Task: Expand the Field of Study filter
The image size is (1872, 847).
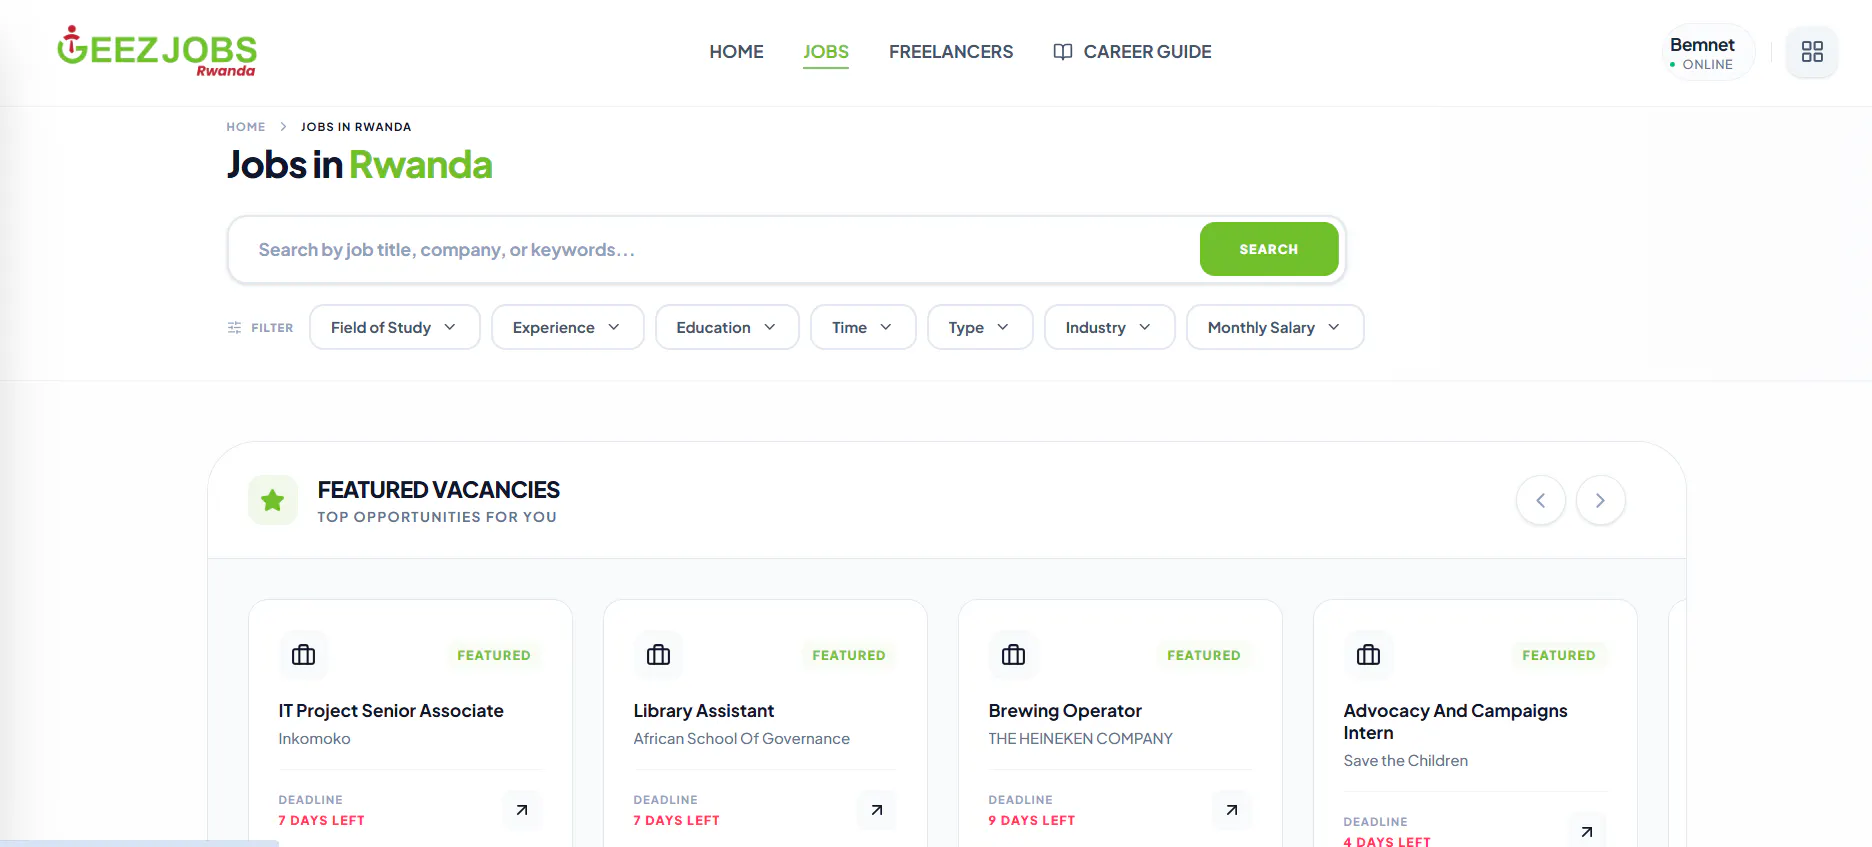Action: coord(395,327)
